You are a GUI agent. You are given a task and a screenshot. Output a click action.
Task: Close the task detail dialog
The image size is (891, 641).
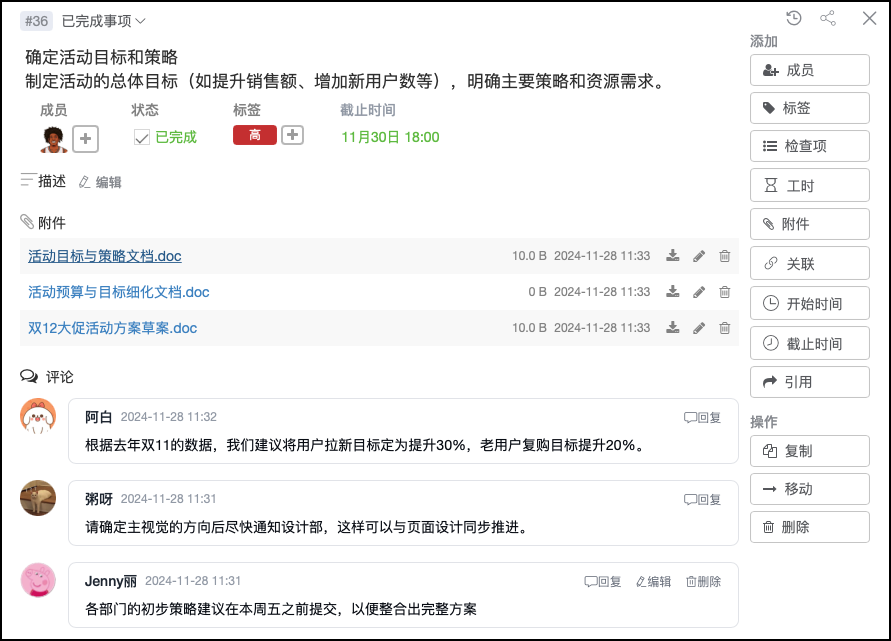tap(869, 18)
